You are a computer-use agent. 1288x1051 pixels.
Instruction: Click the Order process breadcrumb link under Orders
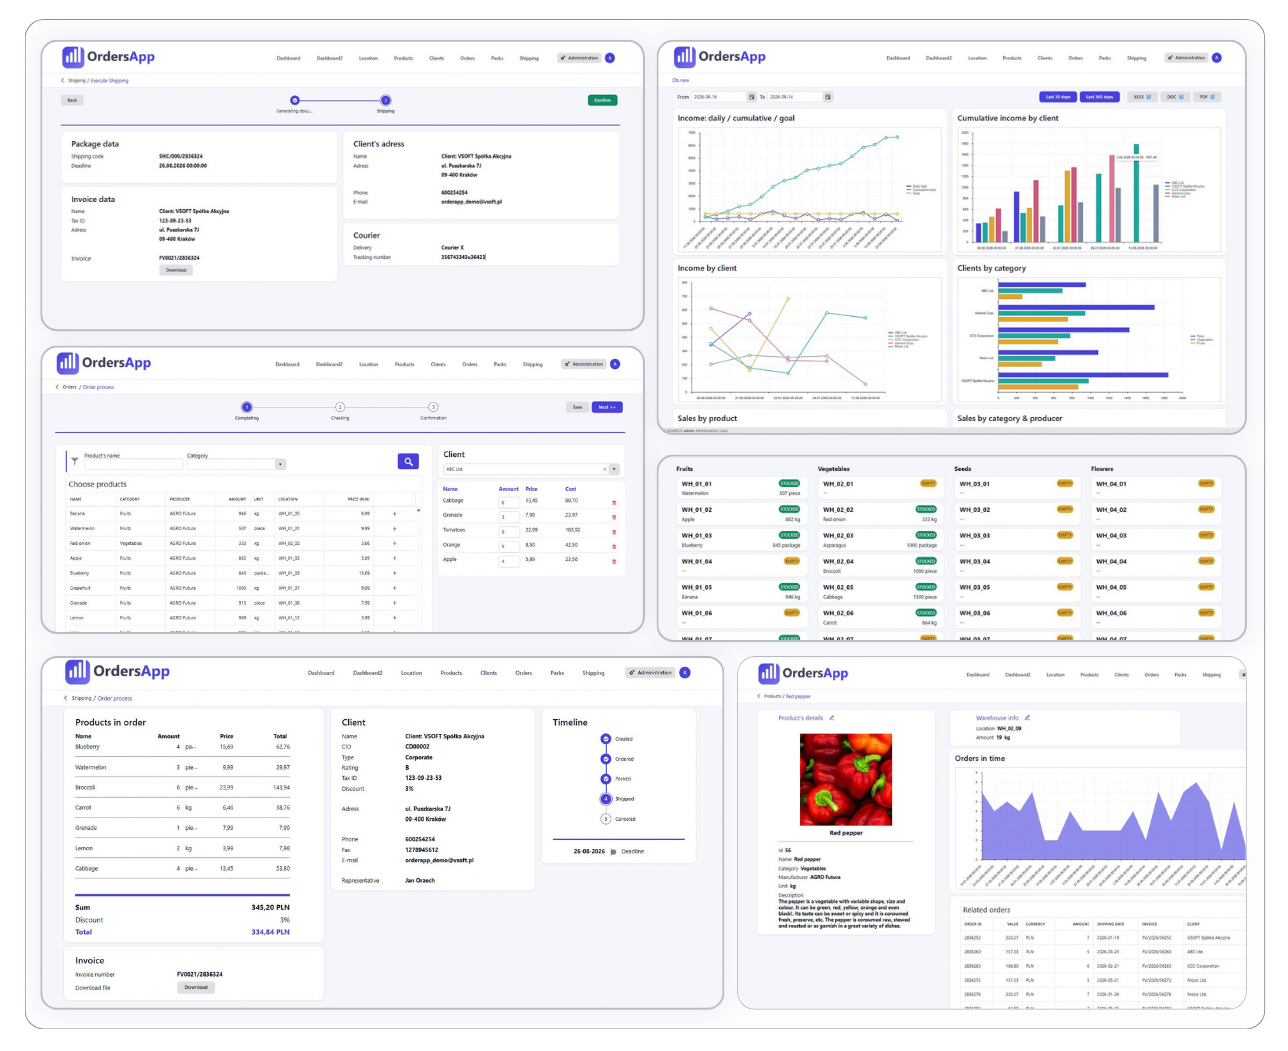pyautogui.click(x=98, y=387)
